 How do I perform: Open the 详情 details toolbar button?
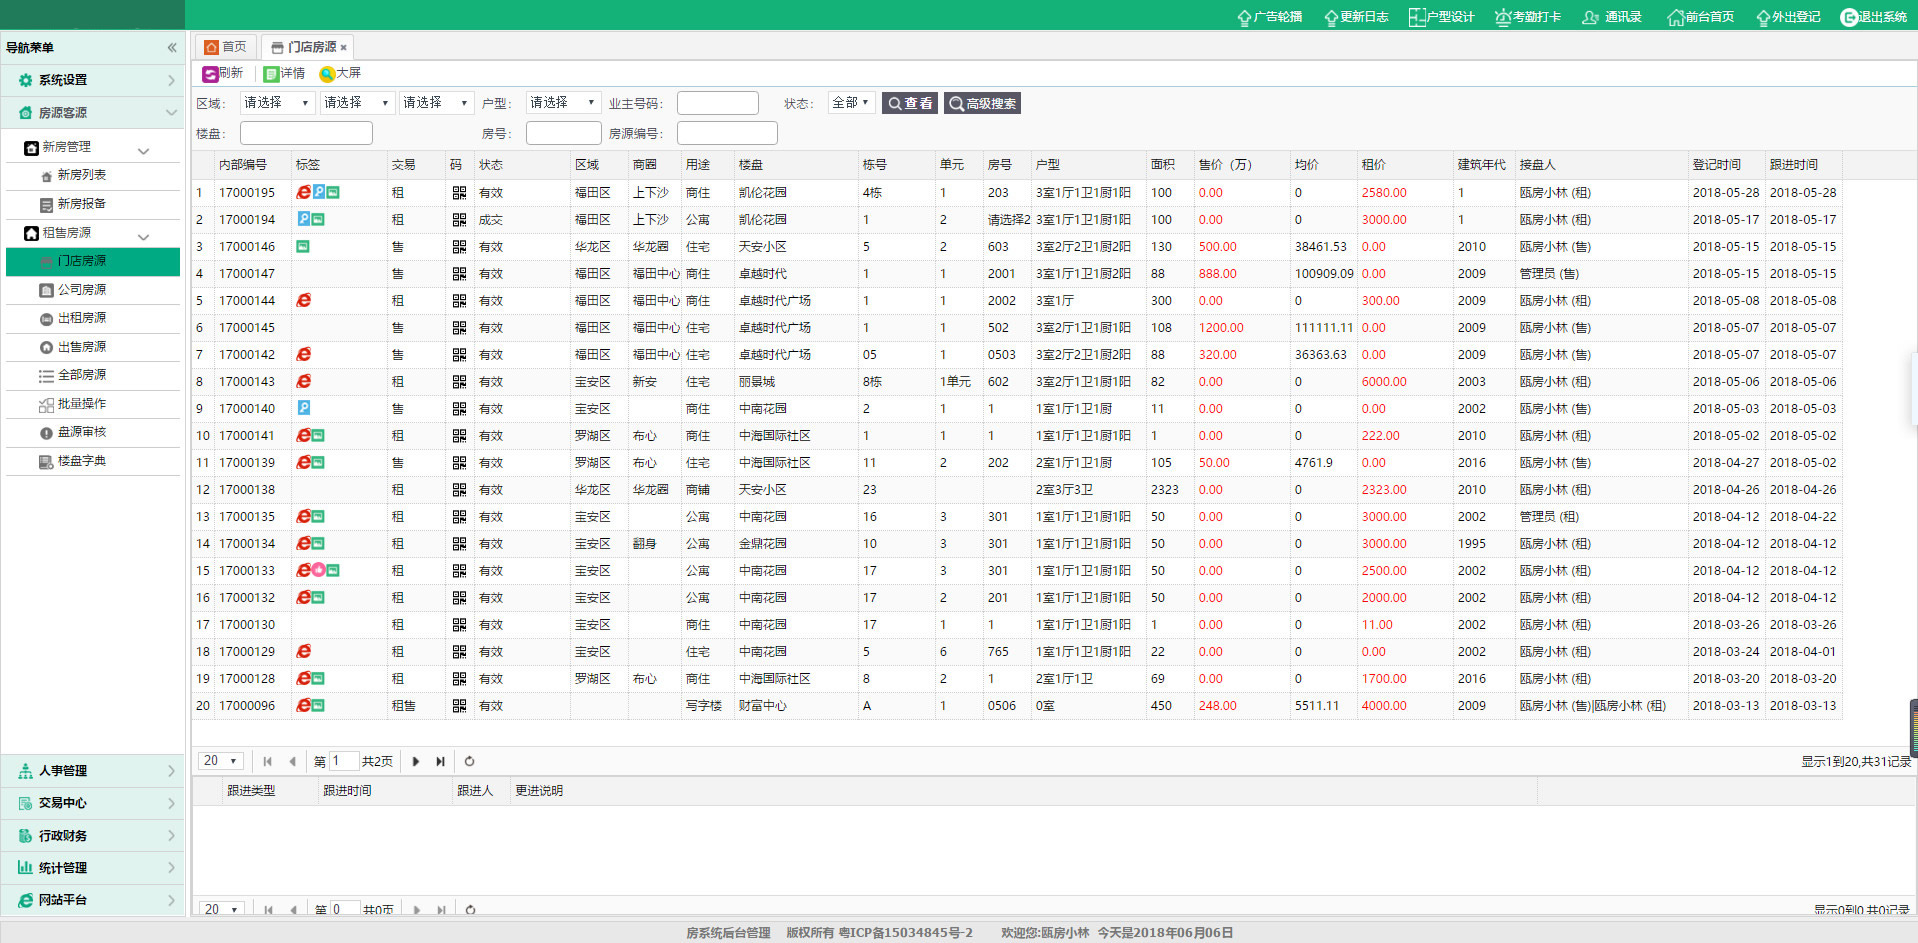(x=284, y=74)
